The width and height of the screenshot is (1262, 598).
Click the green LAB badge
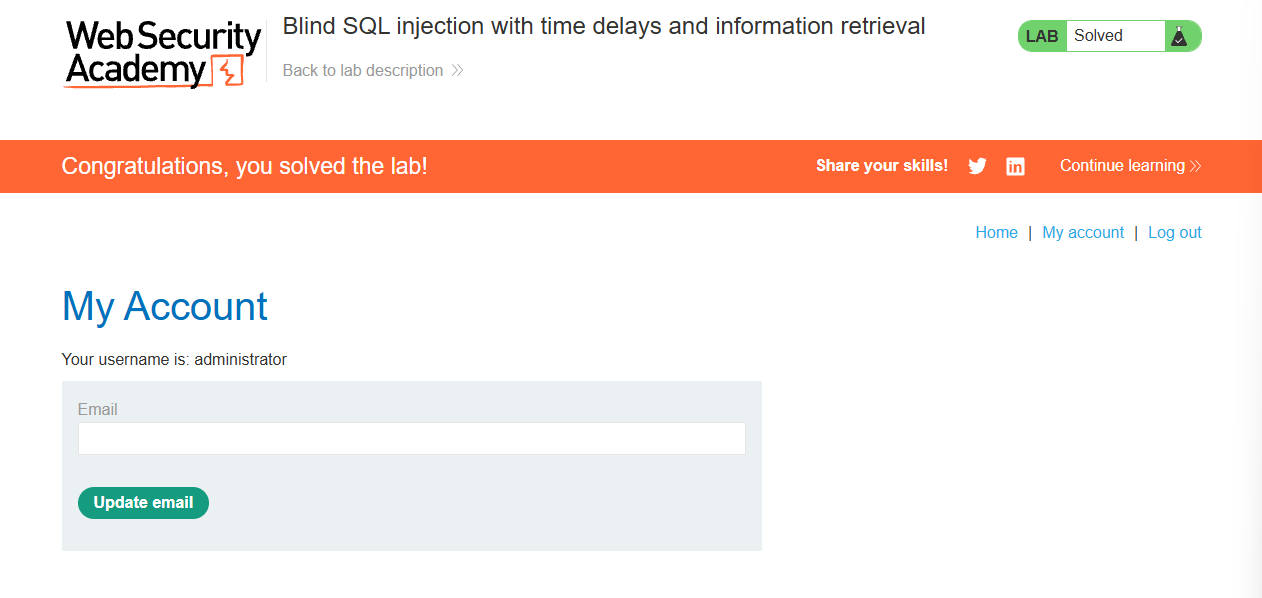click(1042, 36)
